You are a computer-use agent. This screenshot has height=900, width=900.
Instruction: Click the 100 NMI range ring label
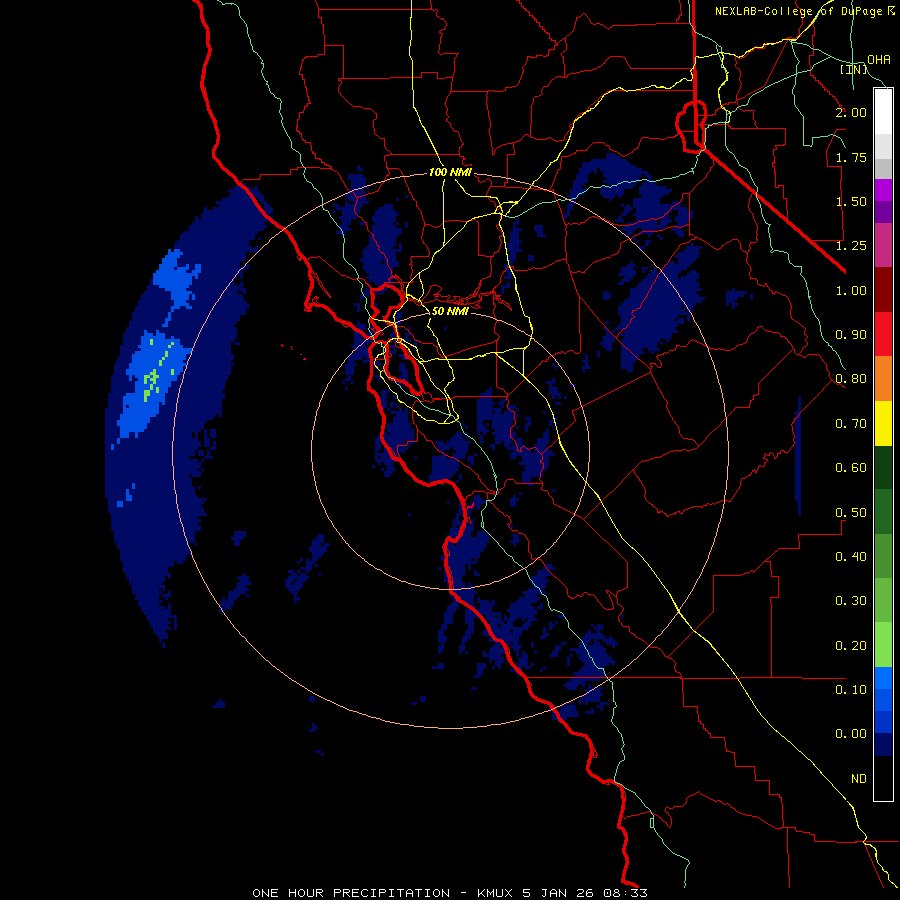(x=450, y=172)
